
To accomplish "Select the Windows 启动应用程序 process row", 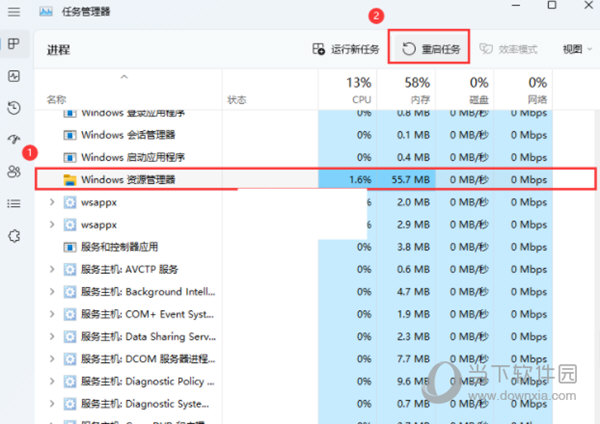I will [x=294, y=157].
